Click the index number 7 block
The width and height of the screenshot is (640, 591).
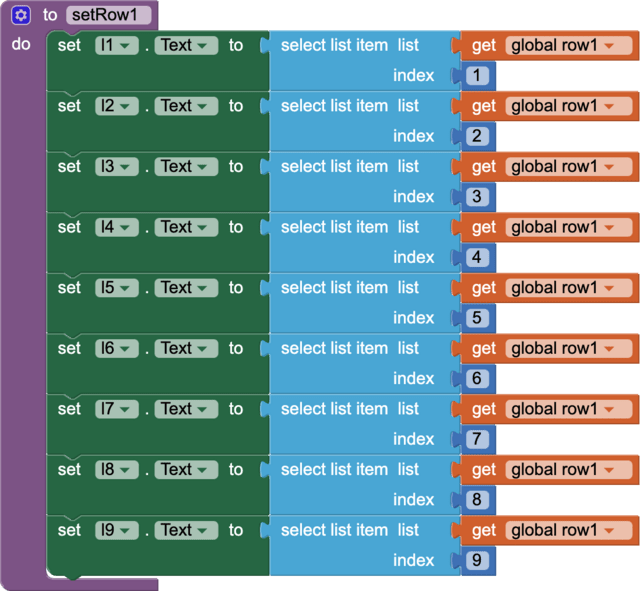477,439
